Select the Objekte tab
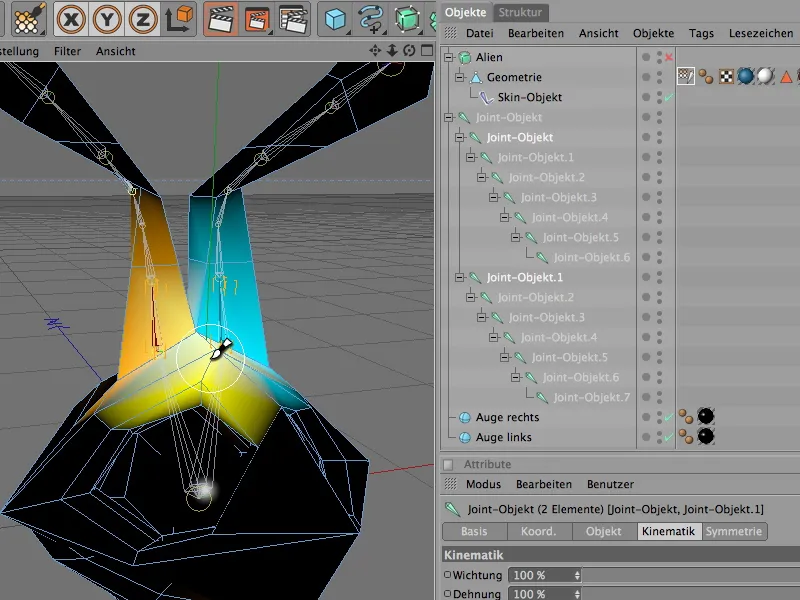 (465, 12)
